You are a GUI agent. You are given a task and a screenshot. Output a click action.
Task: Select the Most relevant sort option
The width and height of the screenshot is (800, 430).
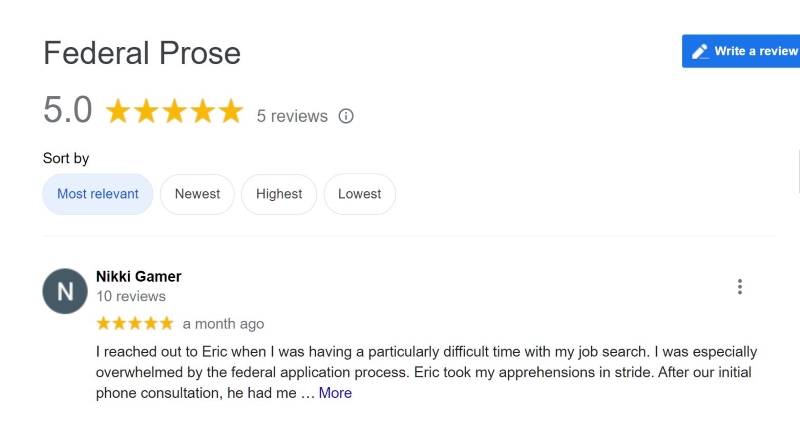coord(98,194)
